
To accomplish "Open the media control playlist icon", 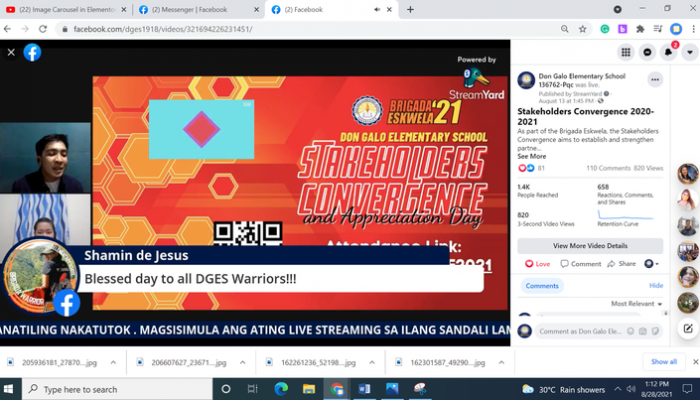I will (x=658, y=29).
